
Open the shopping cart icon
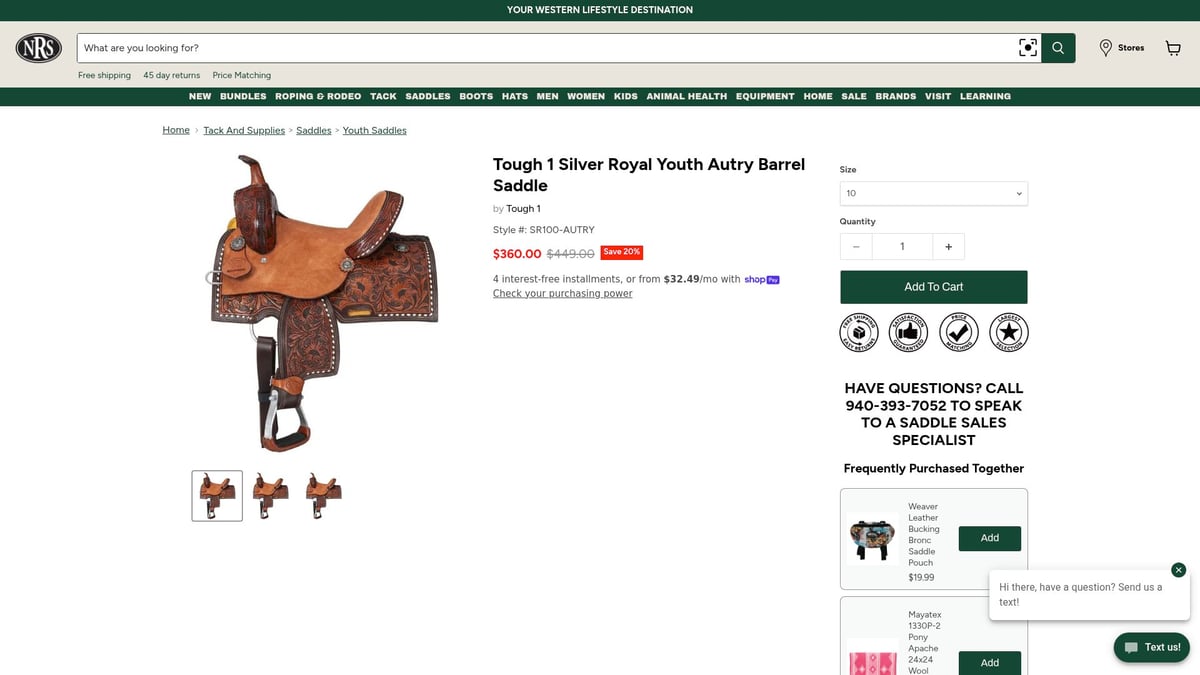tap(1173, 48)
